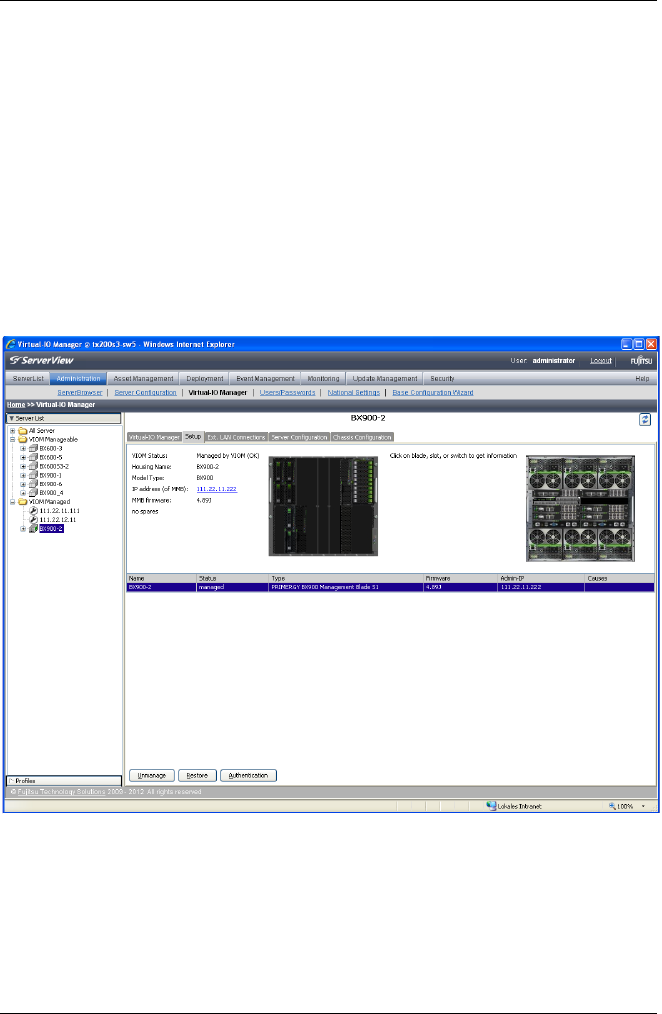Click the VIOM Managed folder icon

pyautogui.click(x=23, y=502)
